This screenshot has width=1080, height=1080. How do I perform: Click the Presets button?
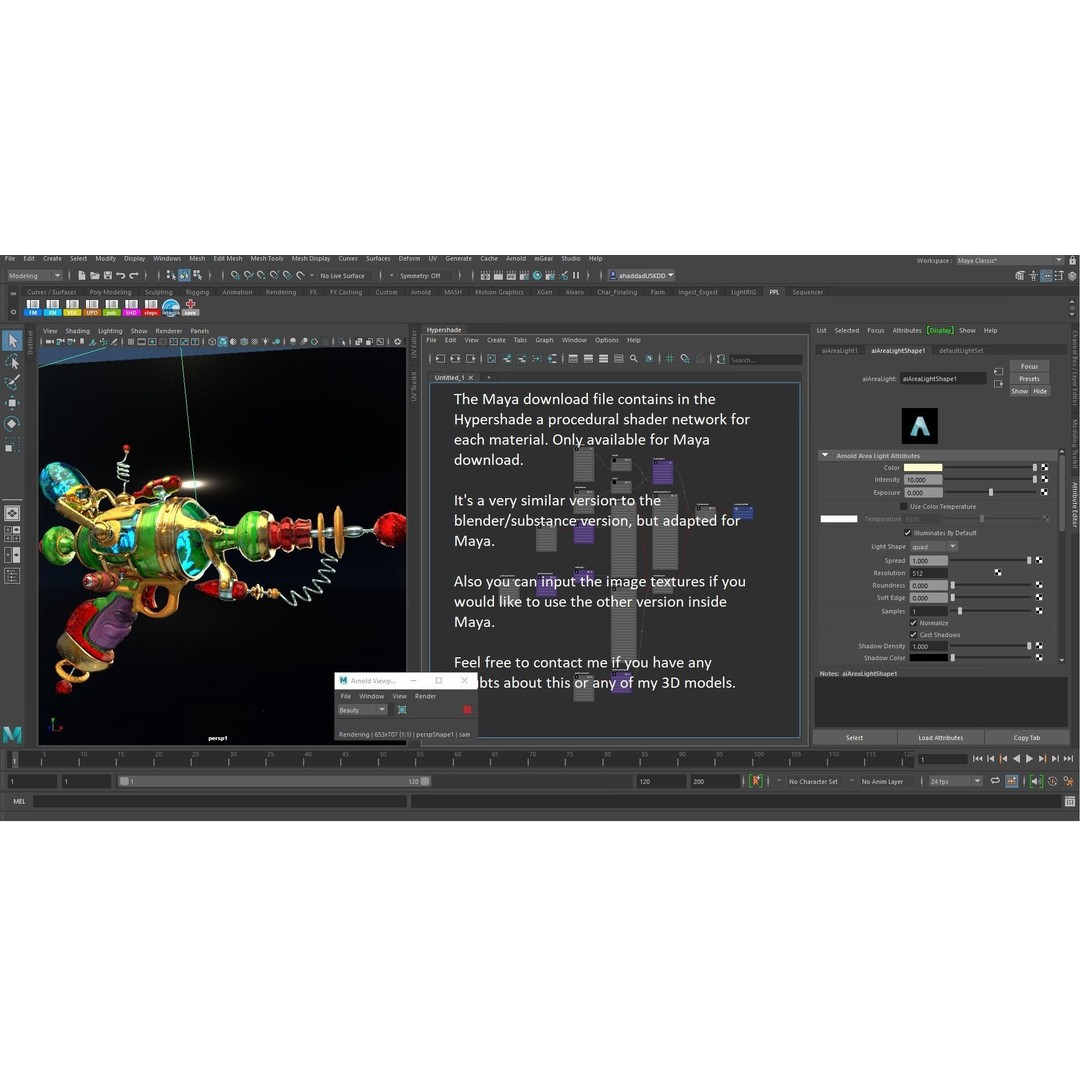pyautogui.click(x=1029, y=379)
